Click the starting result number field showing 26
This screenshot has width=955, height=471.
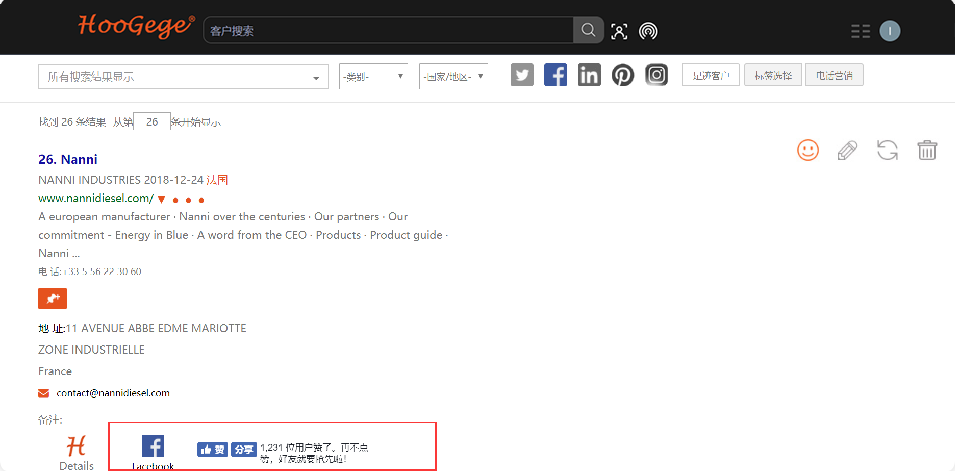point(152,122)
